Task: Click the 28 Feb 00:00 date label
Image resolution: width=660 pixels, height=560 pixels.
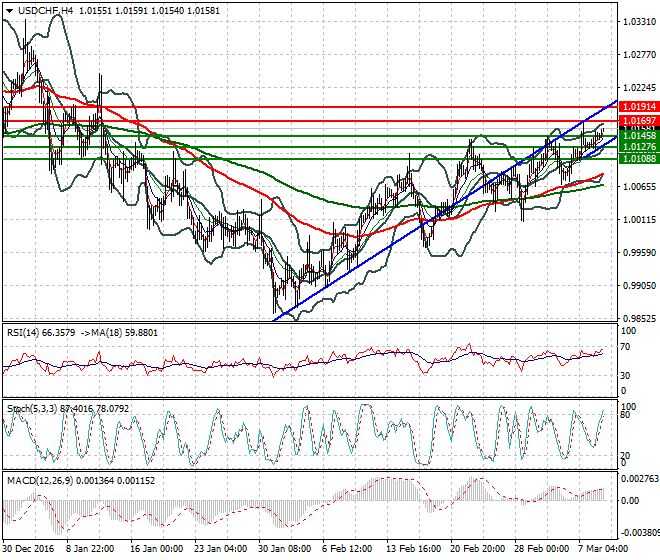Action: click(541, 549)
